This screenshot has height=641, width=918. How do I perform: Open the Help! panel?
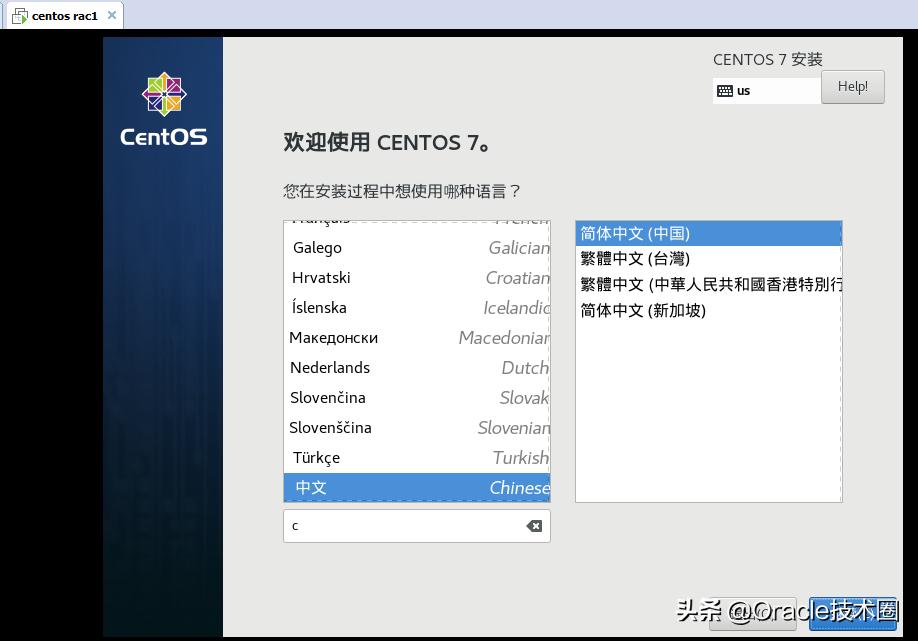tap(852, 87)
